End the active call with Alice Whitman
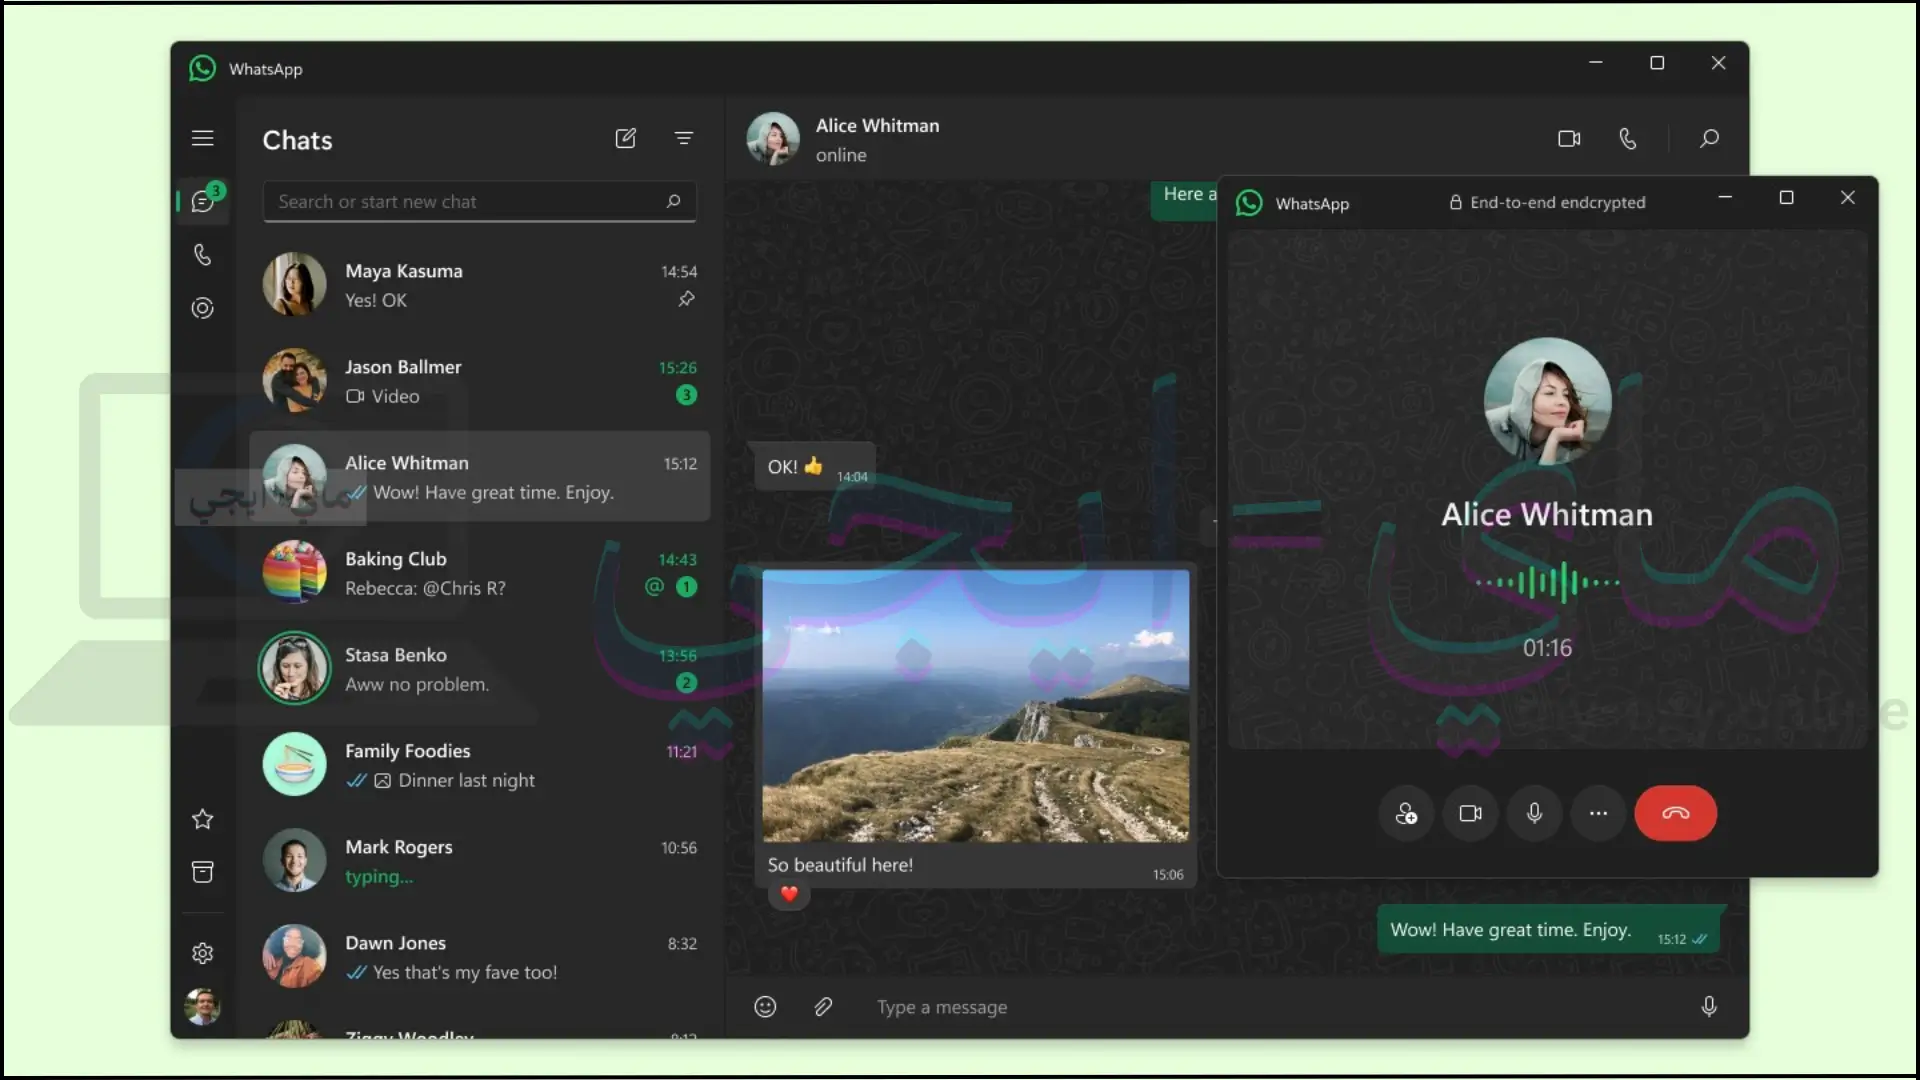This screenshot has height=1080, width=1920. tap(1675, 814)
